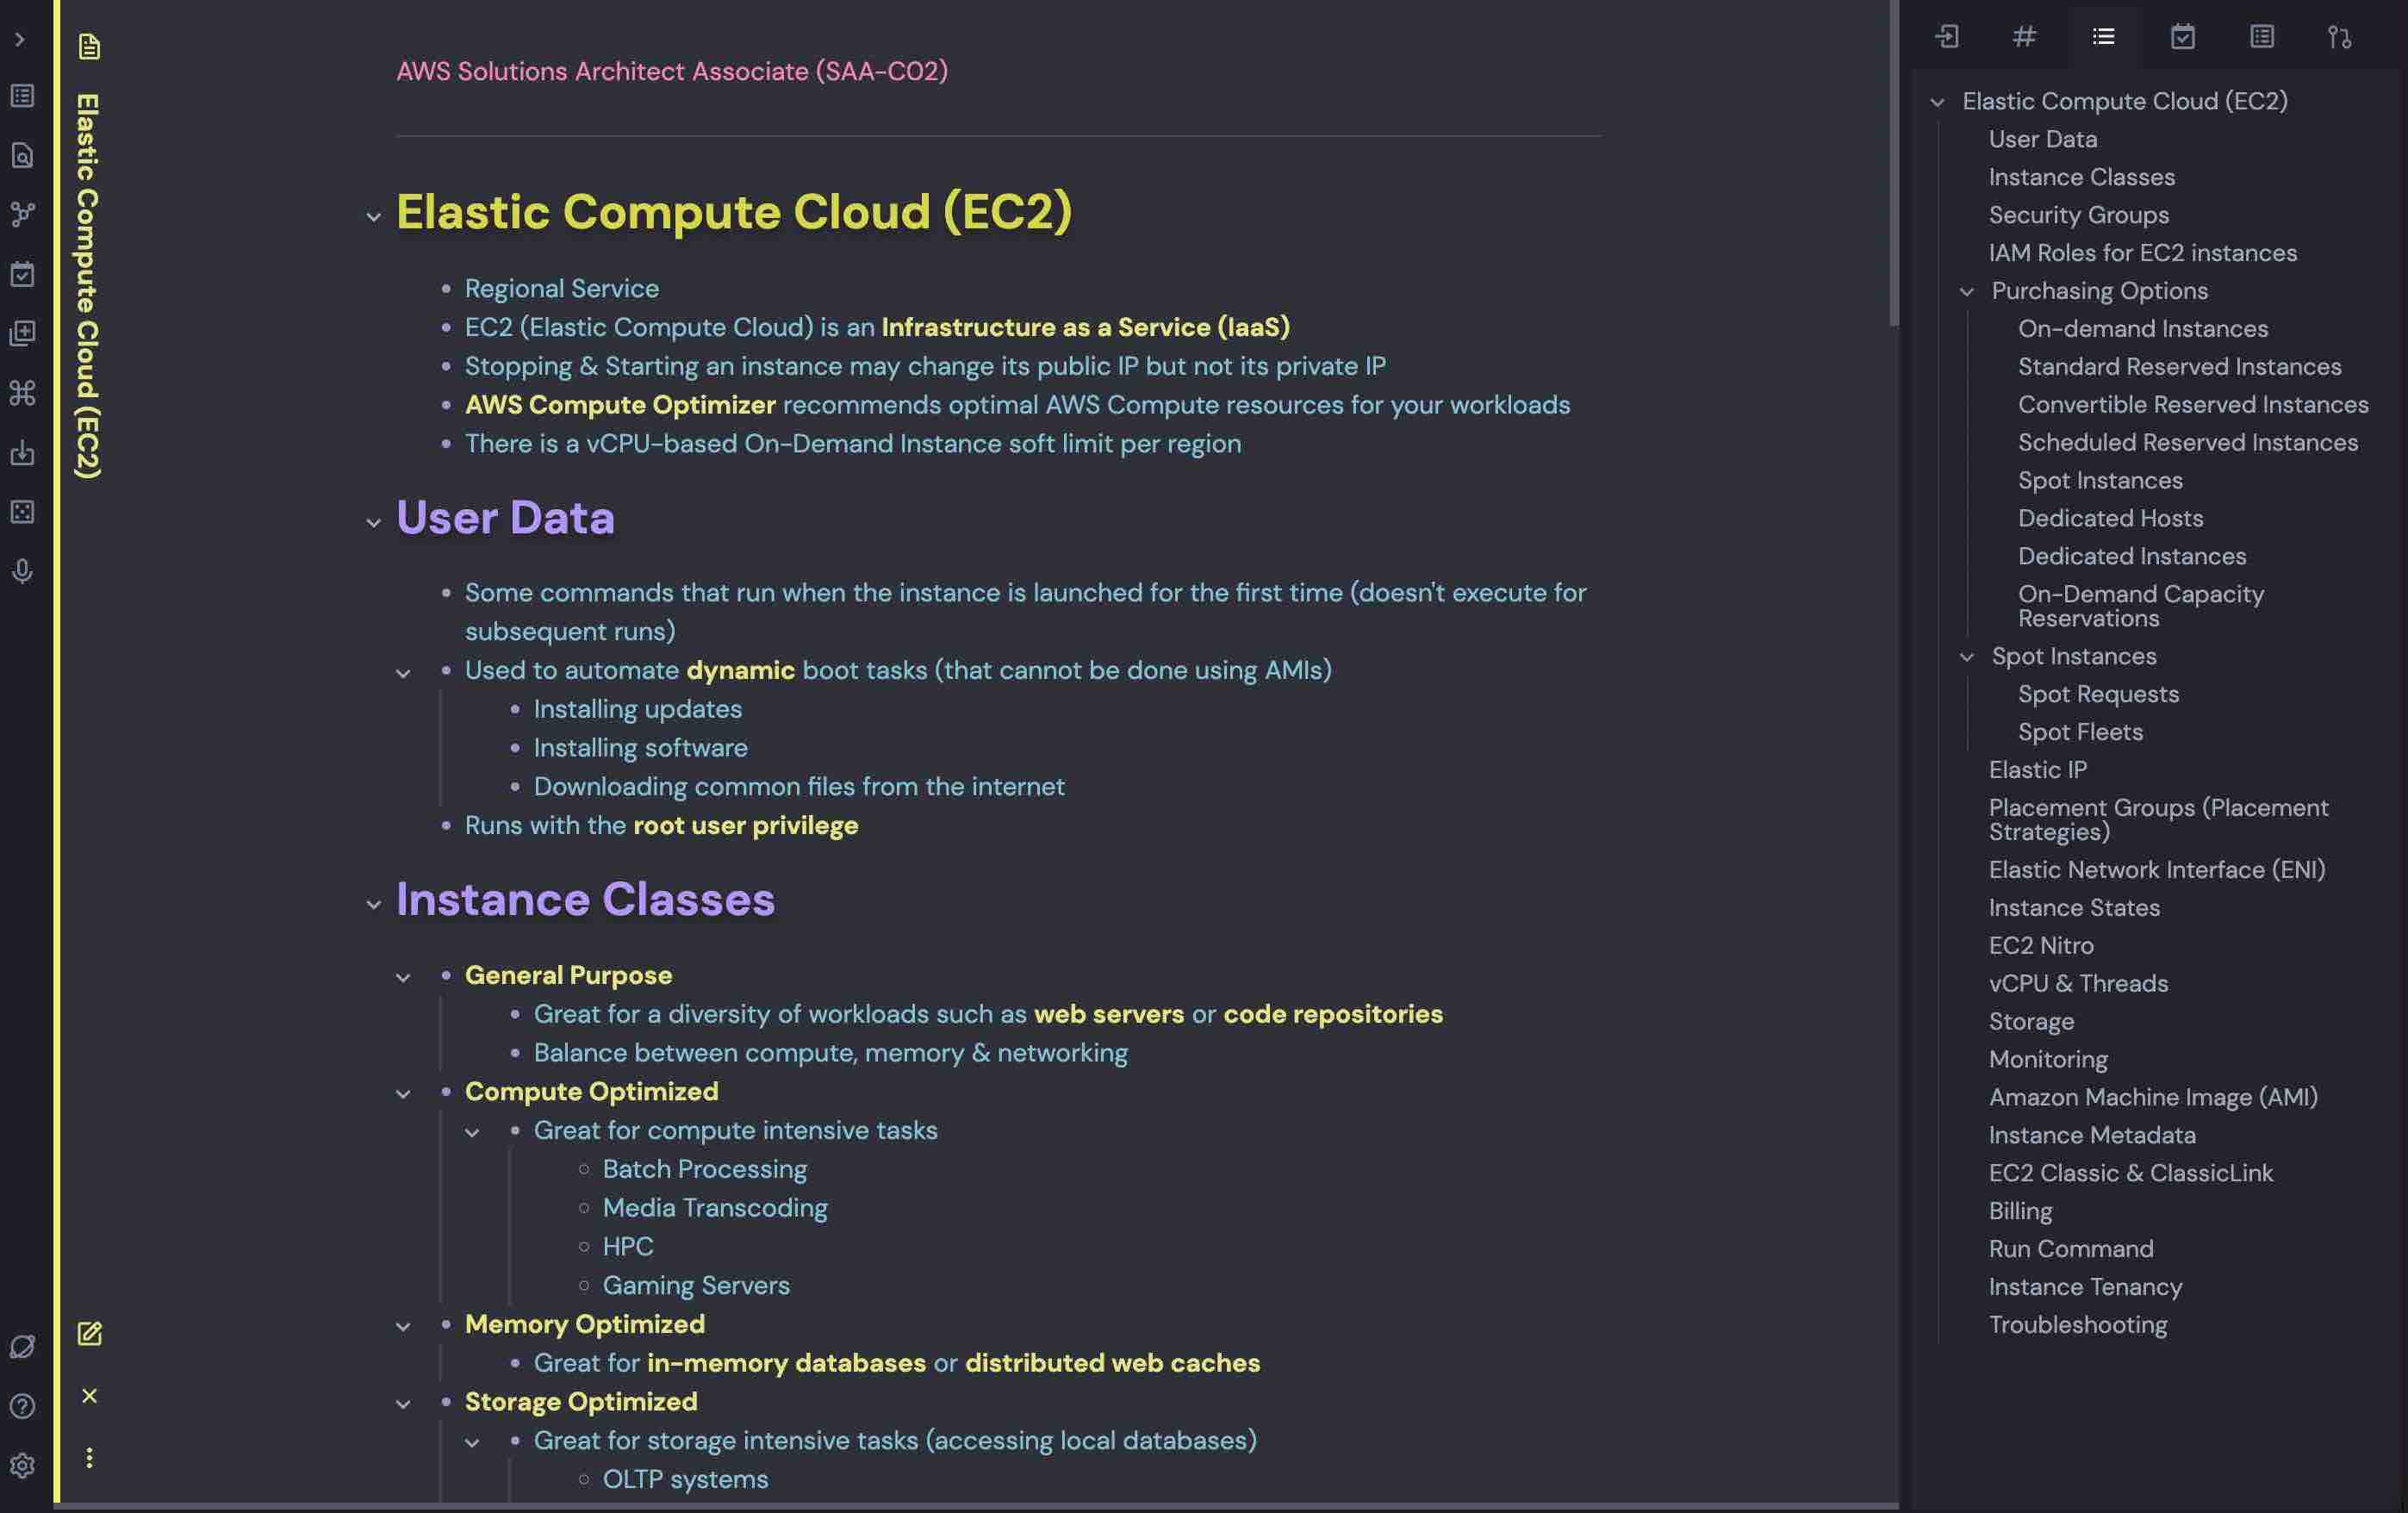Collapse Purchasing Options in the outline

[x=1966, y=292]
